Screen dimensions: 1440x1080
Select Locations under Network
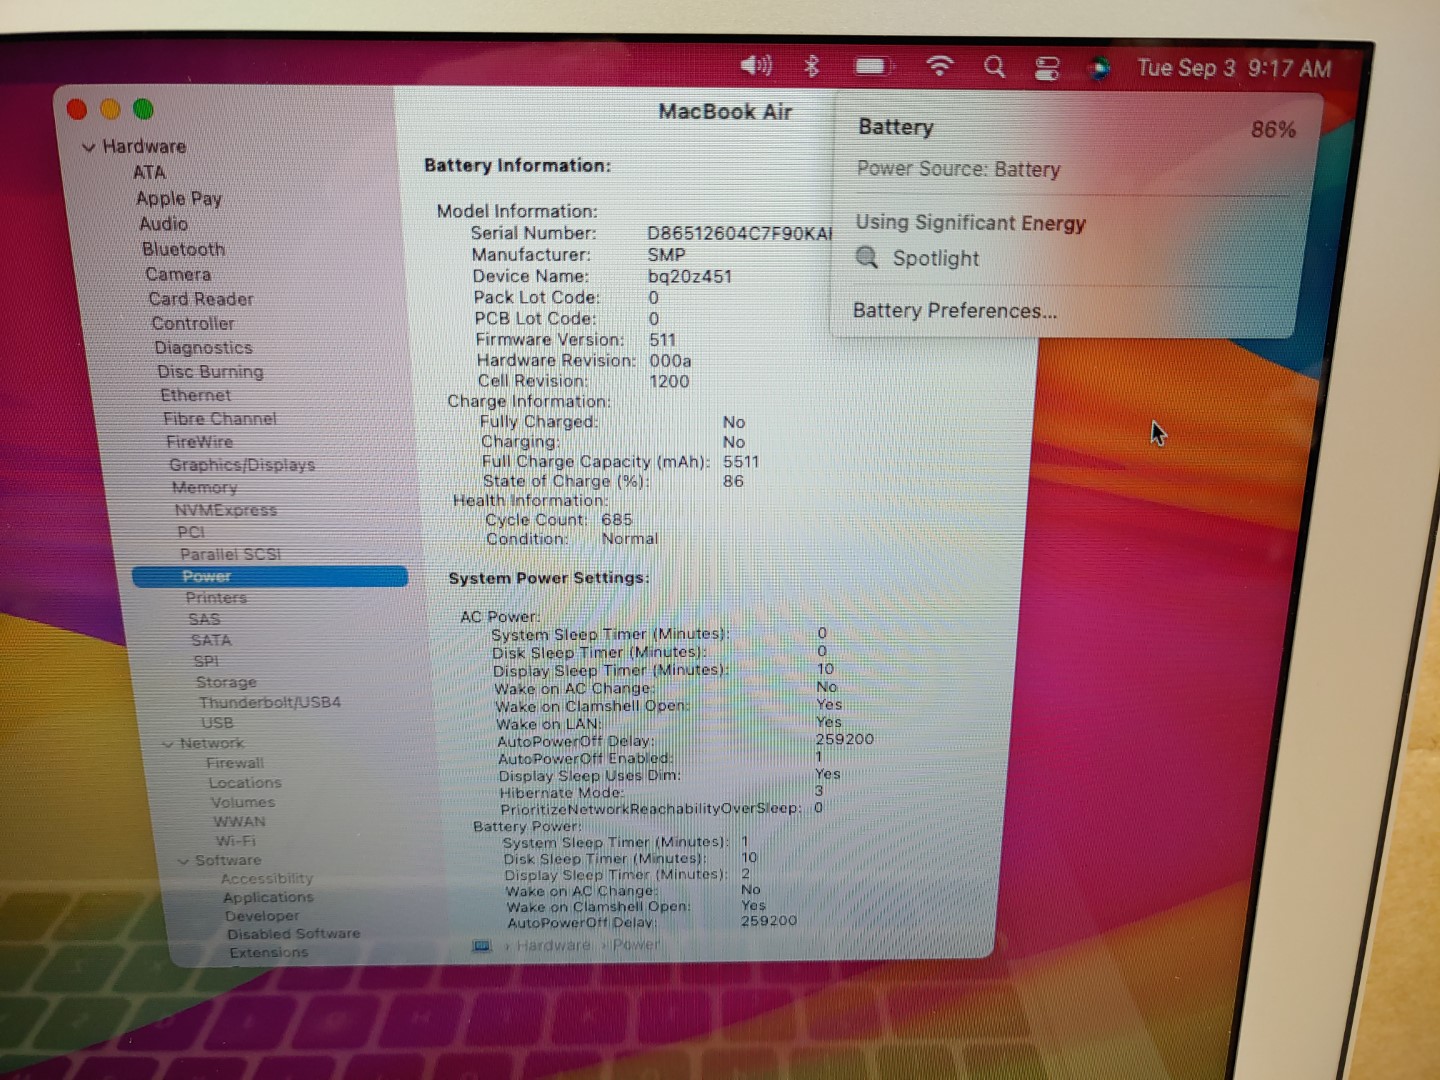coord(245,783)
